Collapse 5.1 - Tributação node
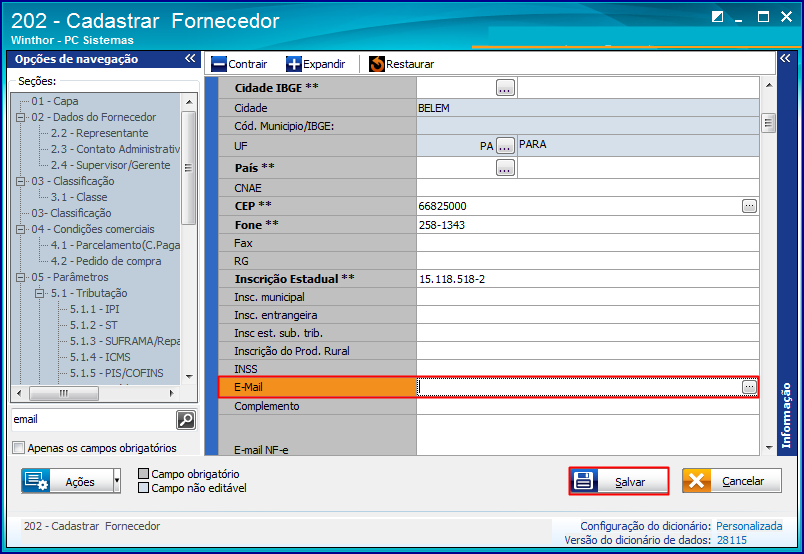 coord(39,293)
